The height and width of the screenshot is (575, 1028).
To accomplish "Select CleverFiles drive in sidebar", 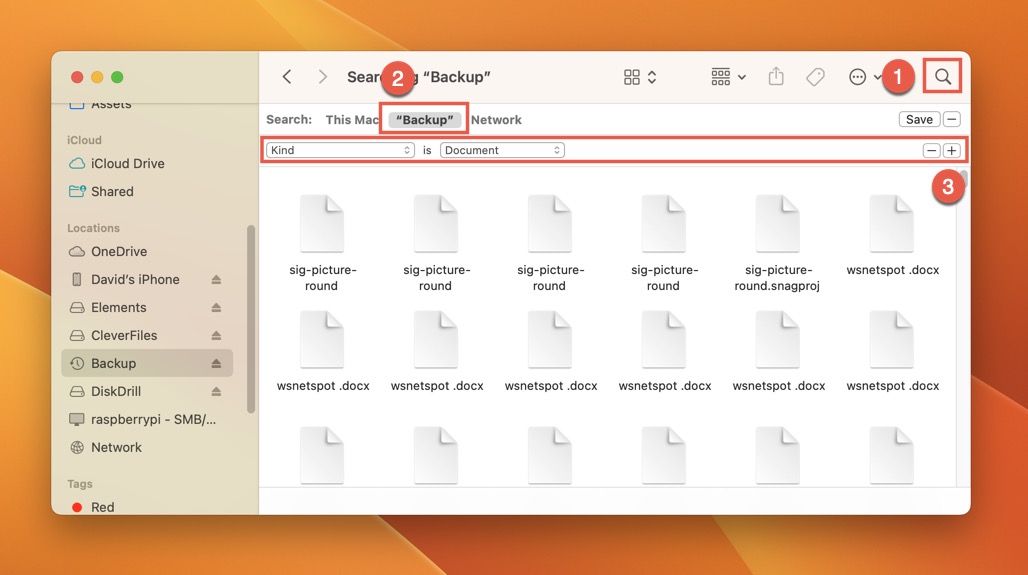I will [x=124, y=335].
